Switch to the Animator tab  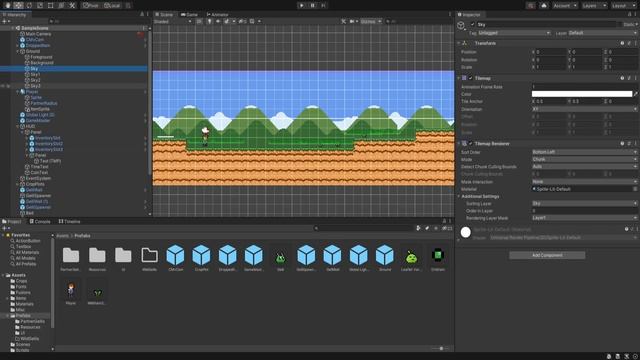click(218, 15)
